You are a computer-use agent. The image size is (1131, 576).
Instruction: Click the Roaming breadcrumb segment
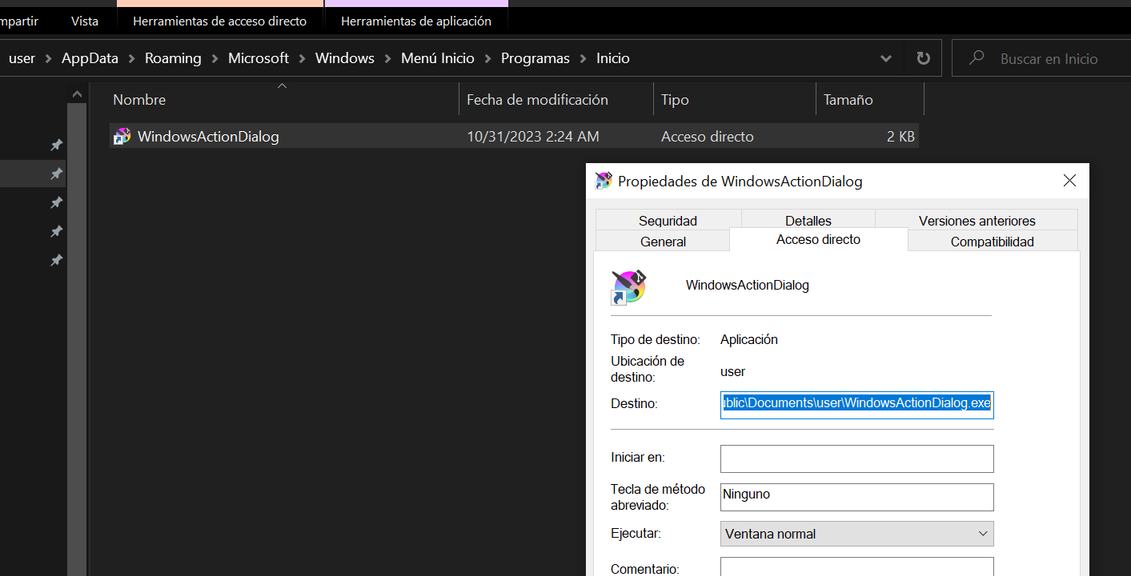[x=173, y=58]
